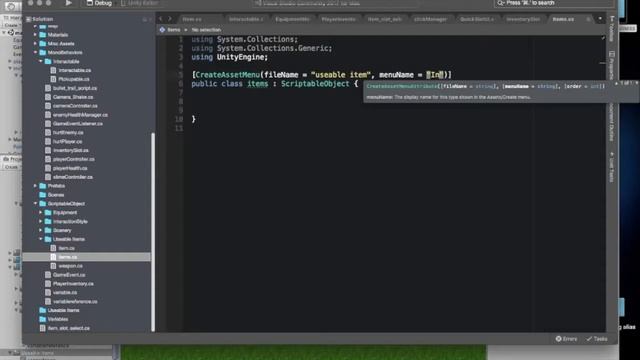Navigate forward with the right arrow
This screenshot has height=360, width=640.
click(170, 19)
